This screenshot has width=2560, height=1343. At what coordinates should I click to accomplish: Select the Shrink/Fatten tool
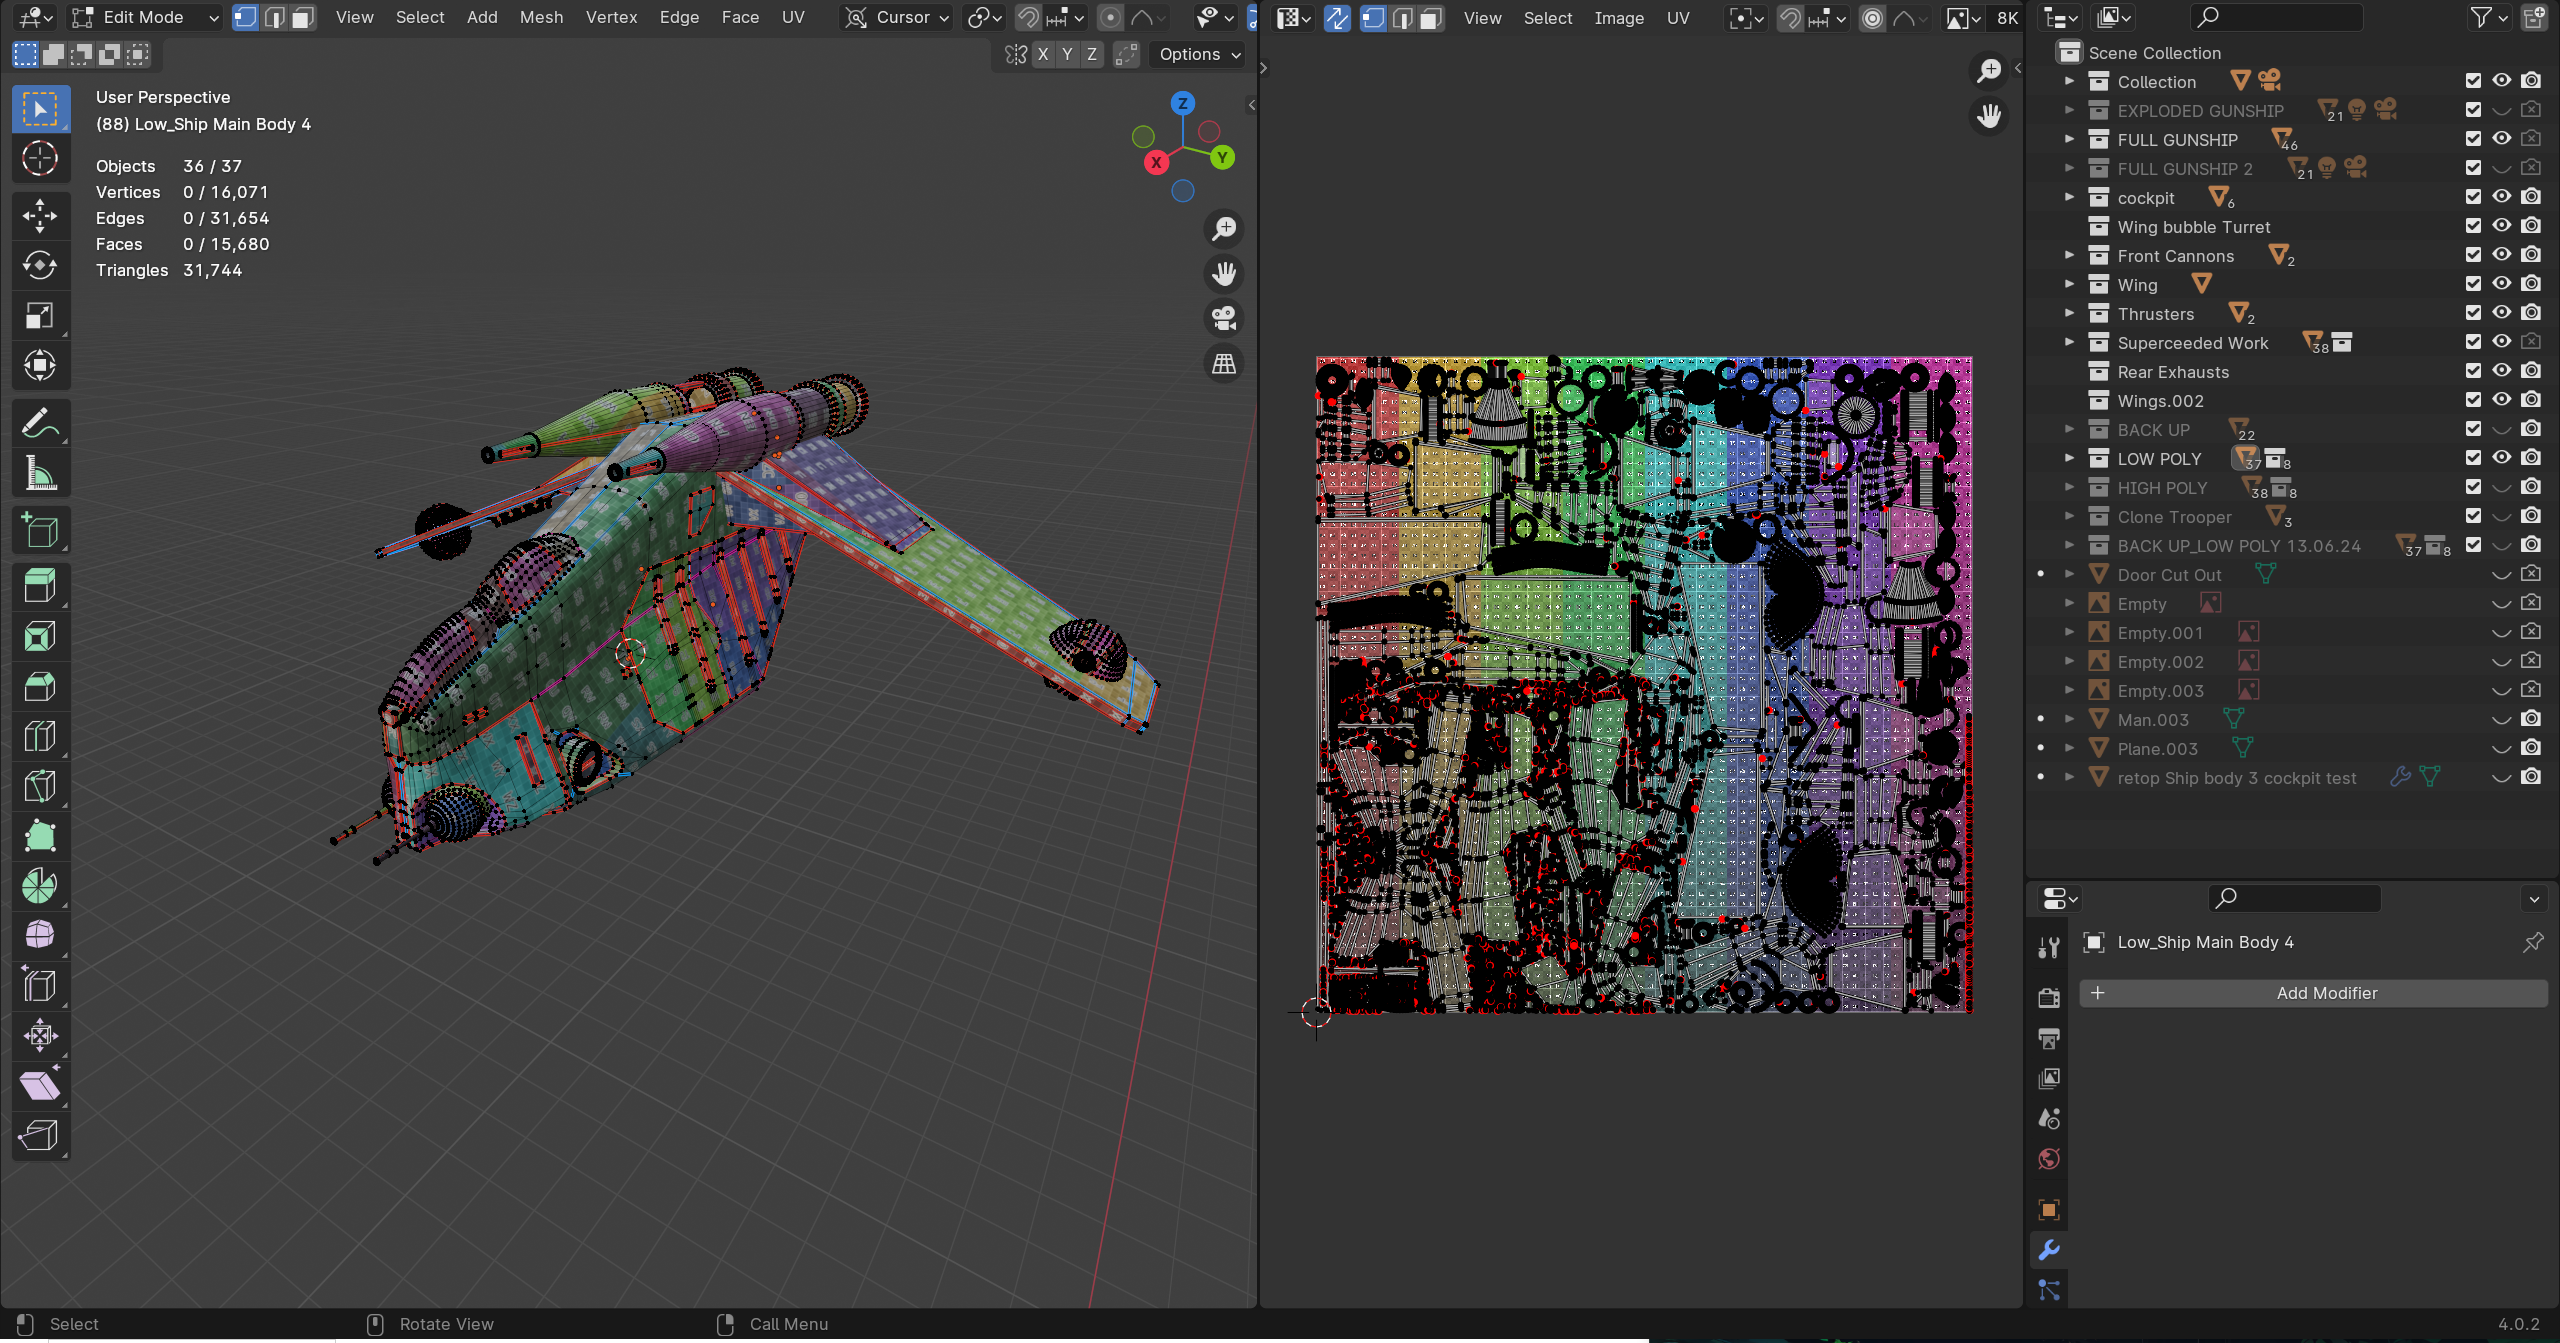40,1036
